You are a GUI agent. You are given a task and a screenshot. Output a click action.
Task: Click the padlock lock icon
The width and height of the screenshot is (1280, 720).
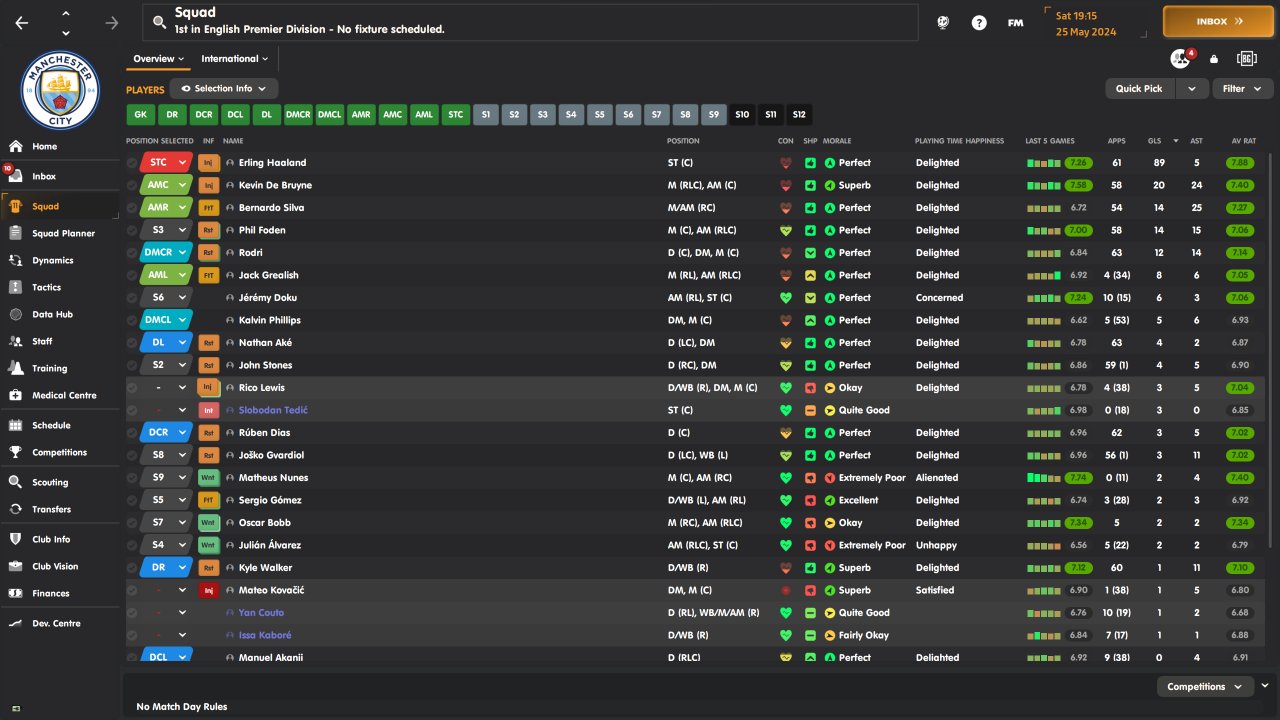[1214, 59]
